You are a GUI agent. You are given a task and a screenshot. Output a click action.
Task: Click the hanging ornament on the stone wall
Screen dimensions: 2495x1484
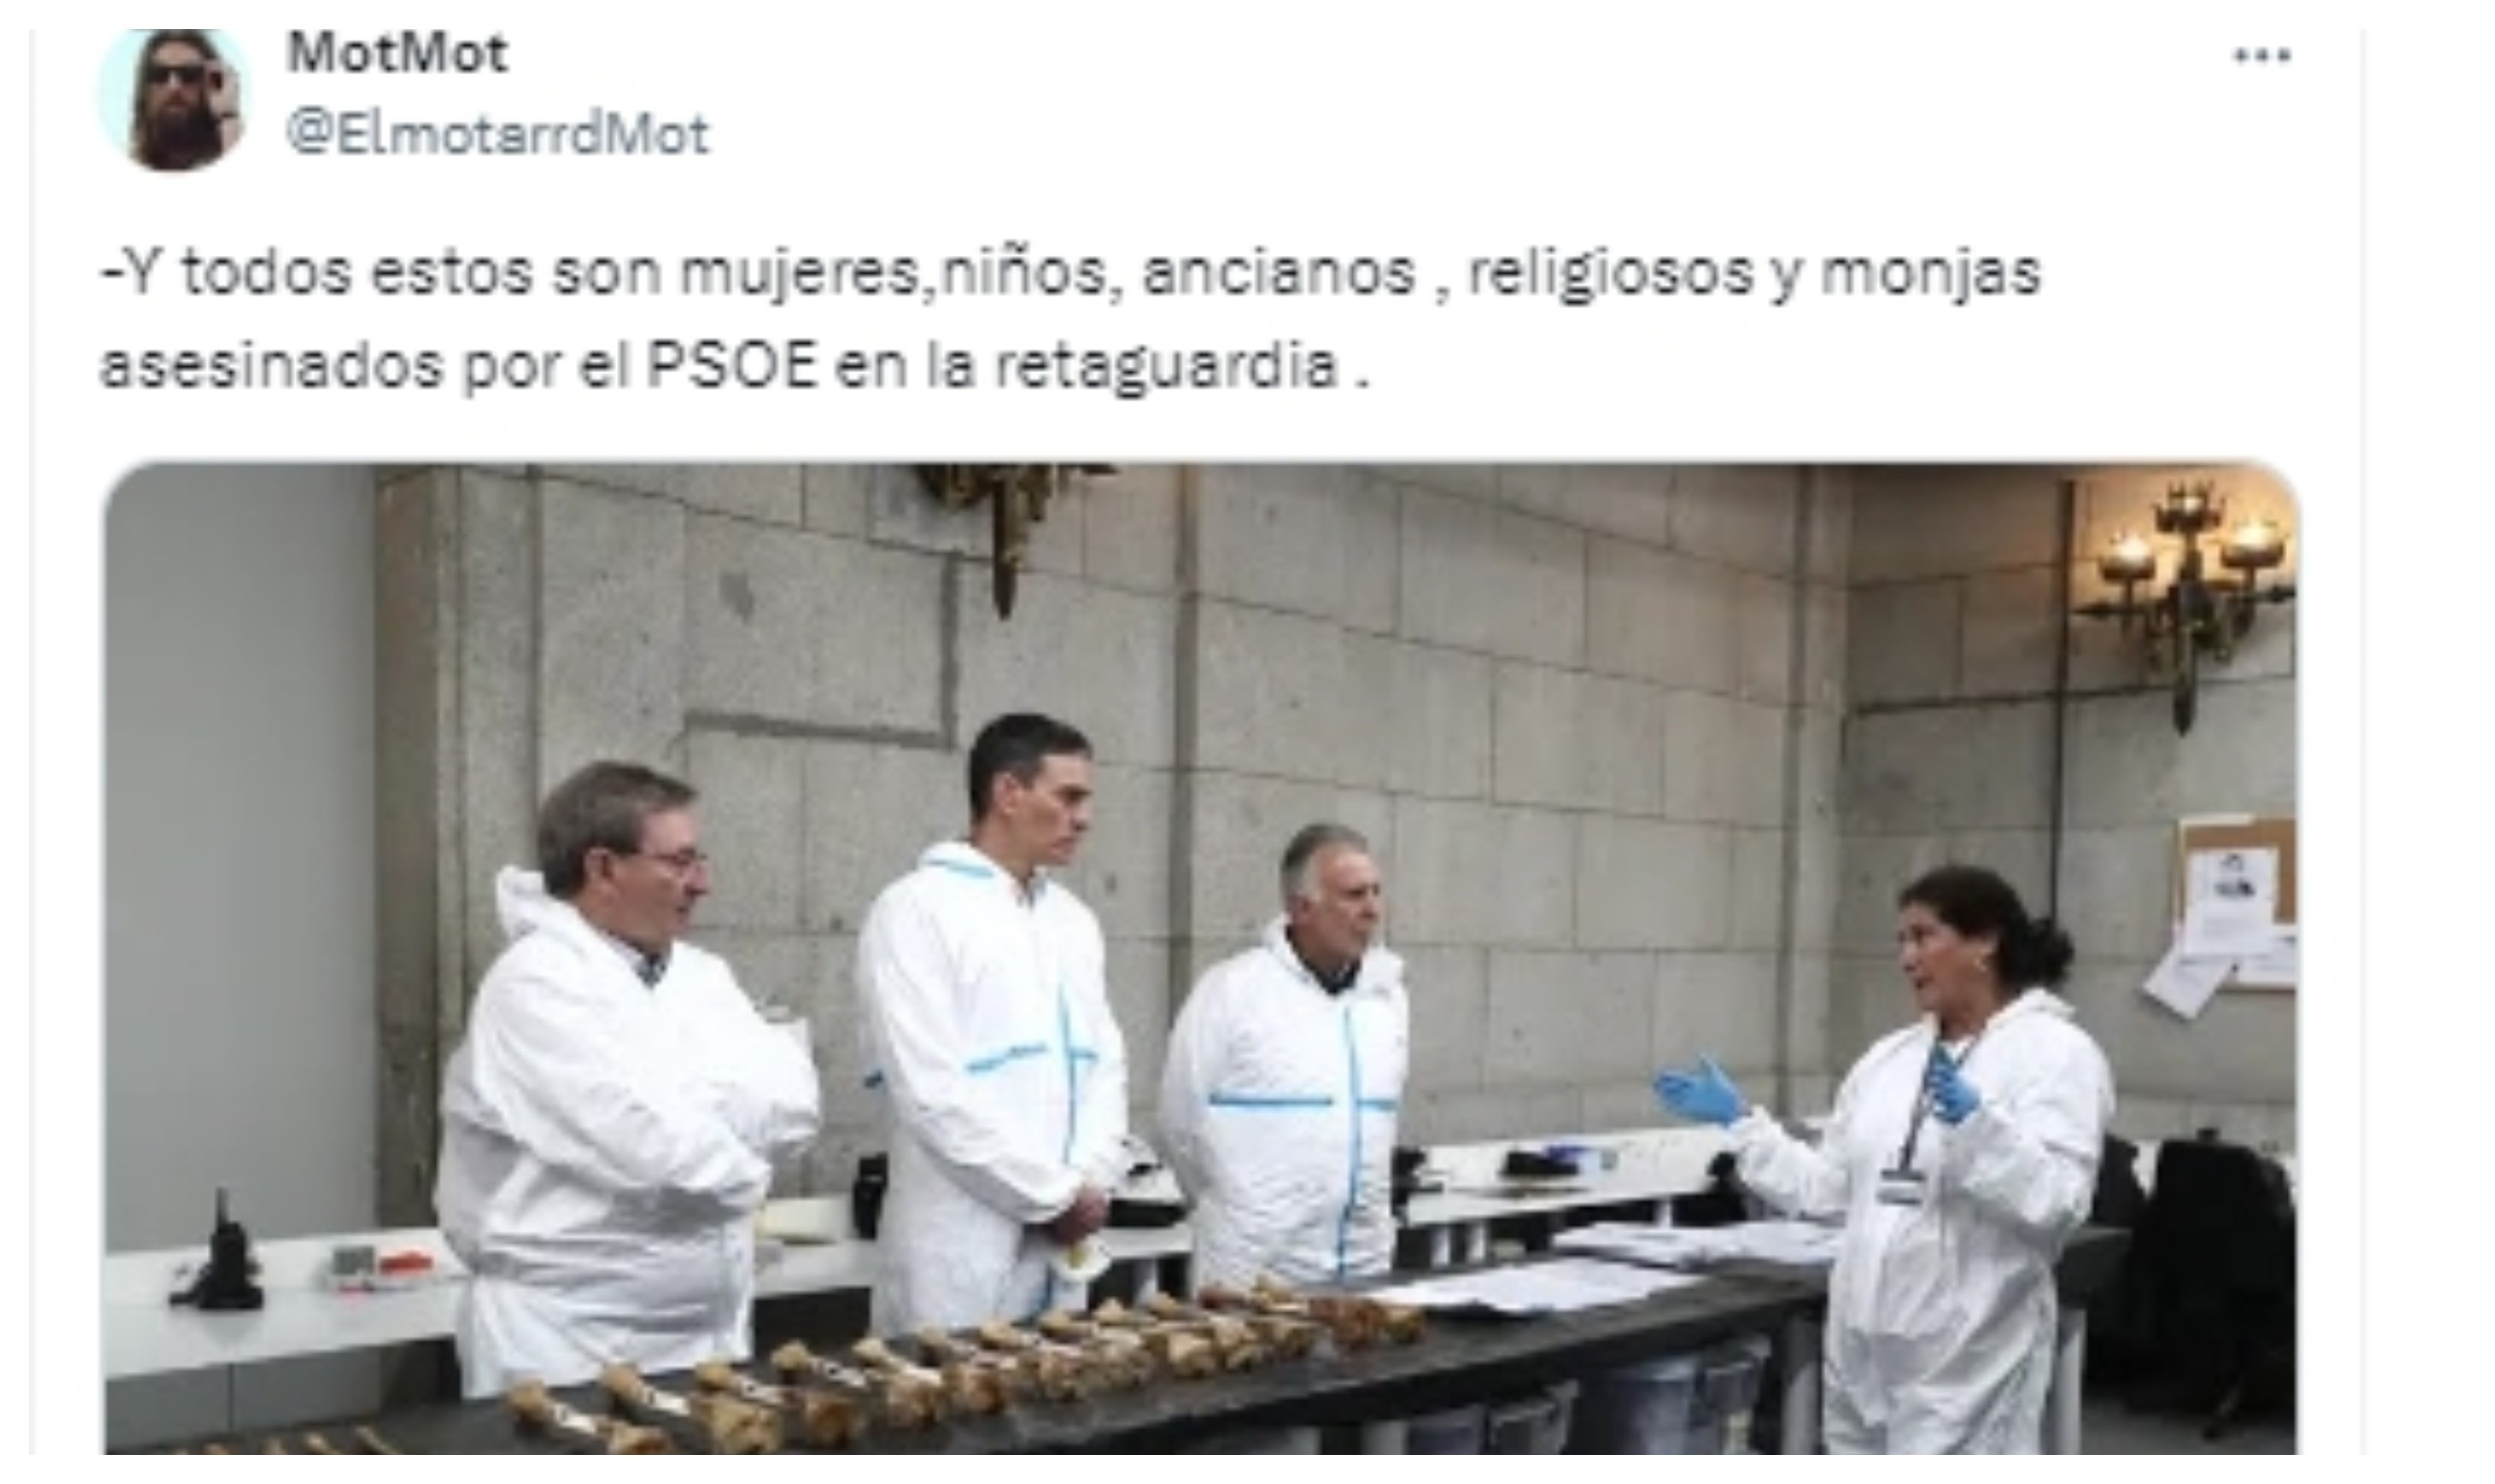coord(1010,530)
